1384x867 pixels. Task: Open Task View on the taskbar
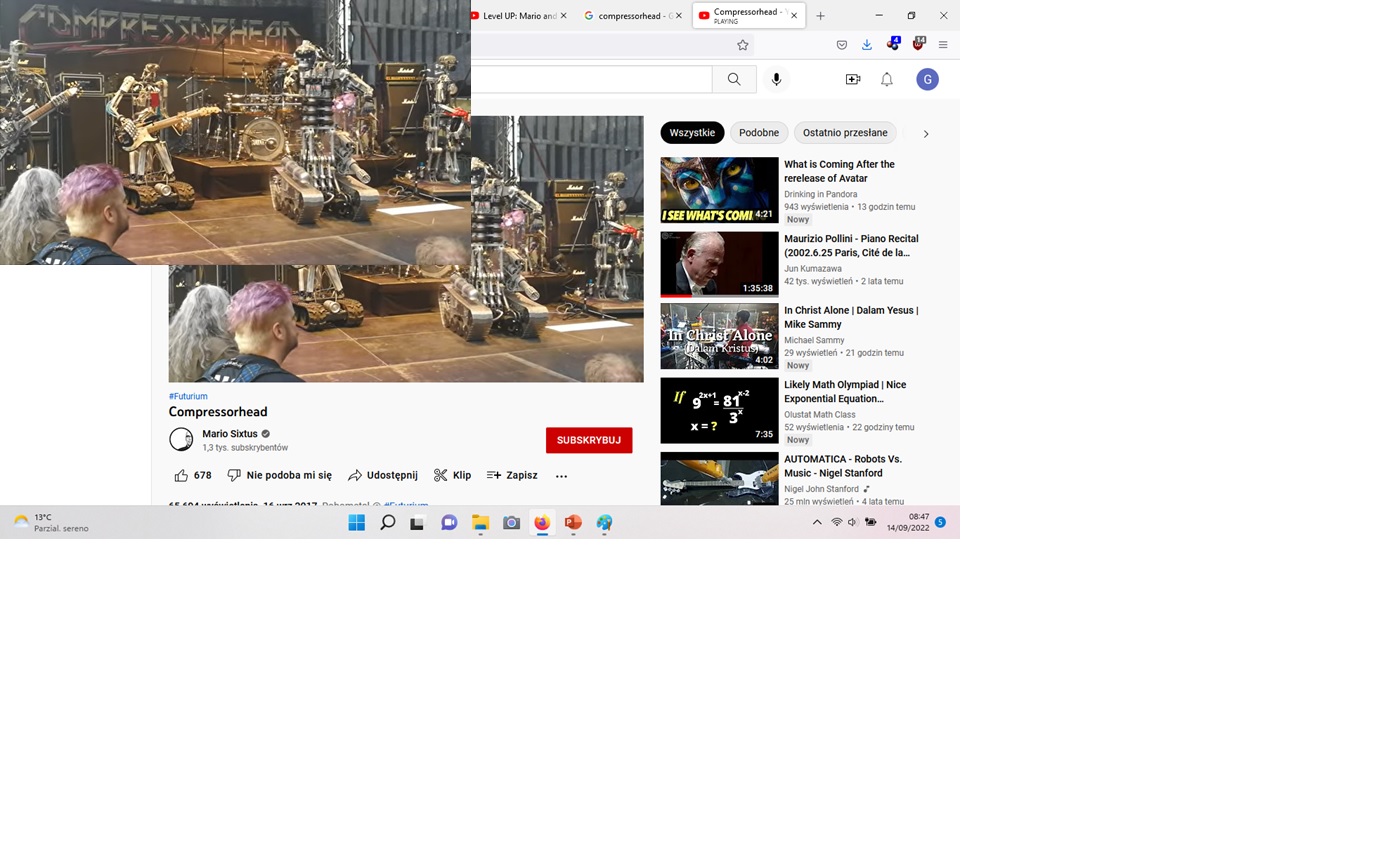pyautogui.click(x=418, y=522)
